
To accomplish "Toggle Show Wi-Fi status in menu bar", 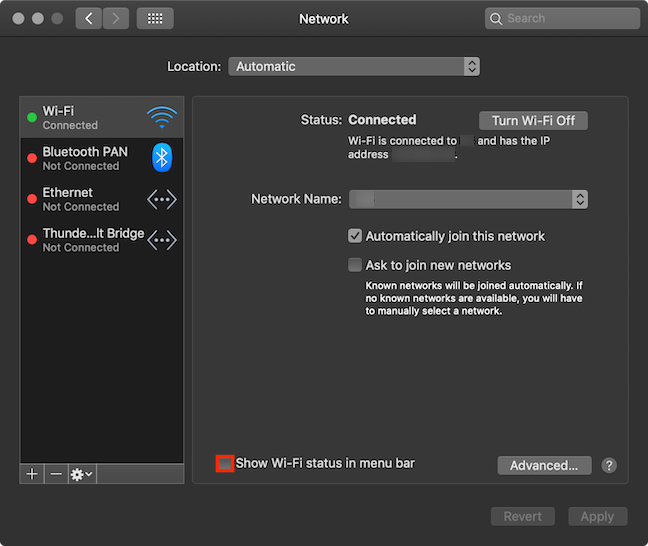I will tap(225, 463).
